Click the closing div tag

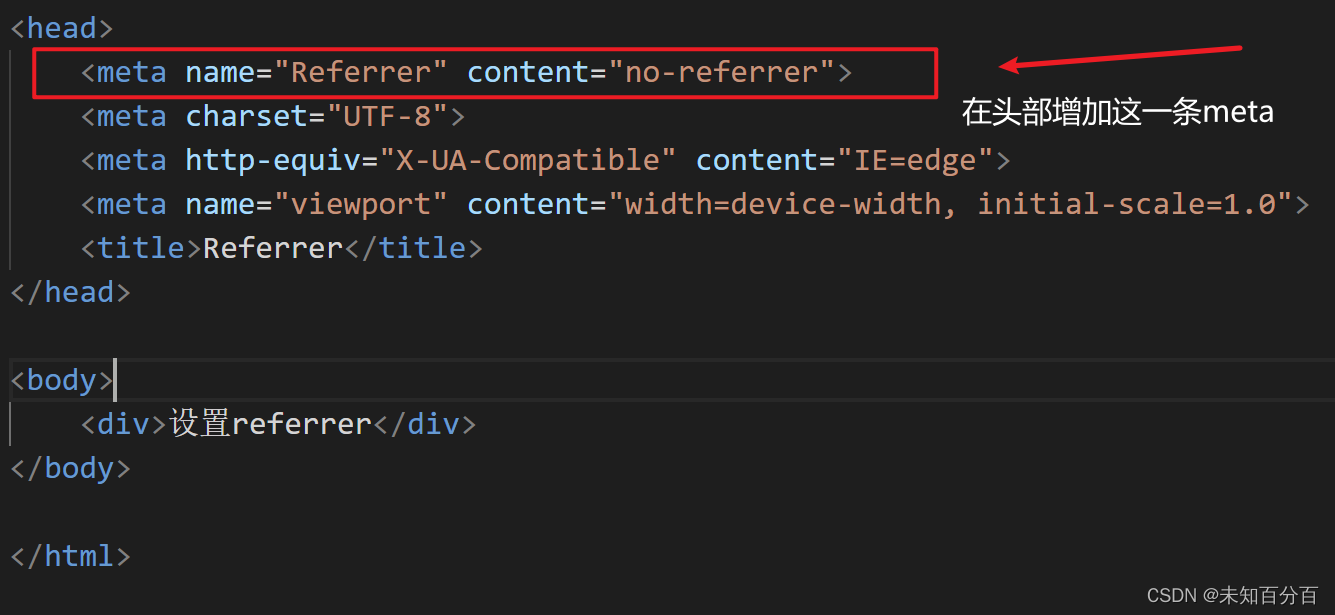424,424
